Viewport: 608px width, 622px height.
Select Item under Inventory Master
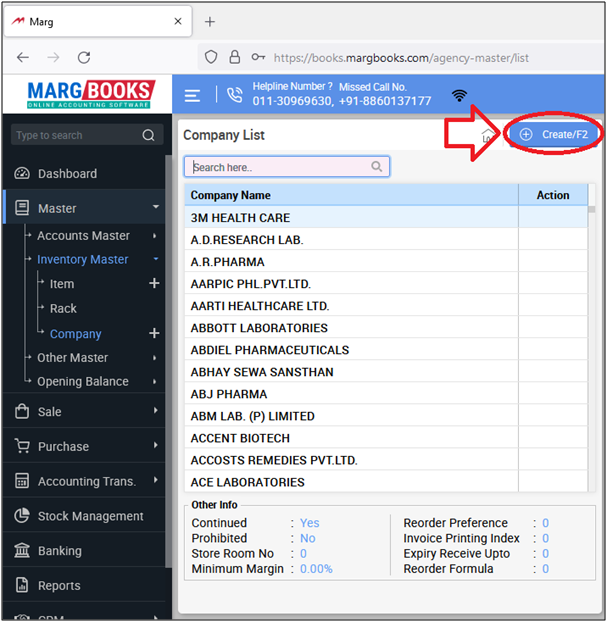62,284
